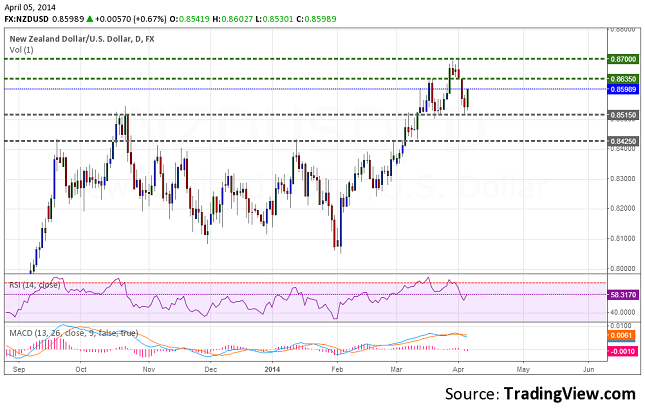Click the 'Nov' label on the time axis

148,369
